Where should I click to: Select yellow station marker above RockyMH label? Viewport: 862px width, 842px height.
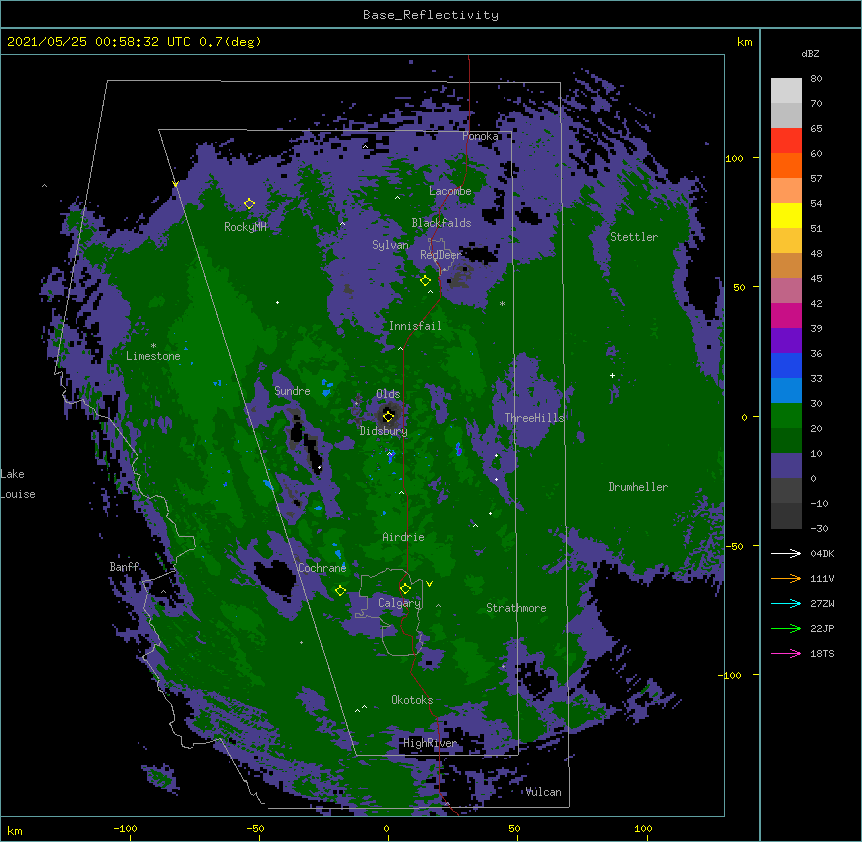(x=249, y=204)
